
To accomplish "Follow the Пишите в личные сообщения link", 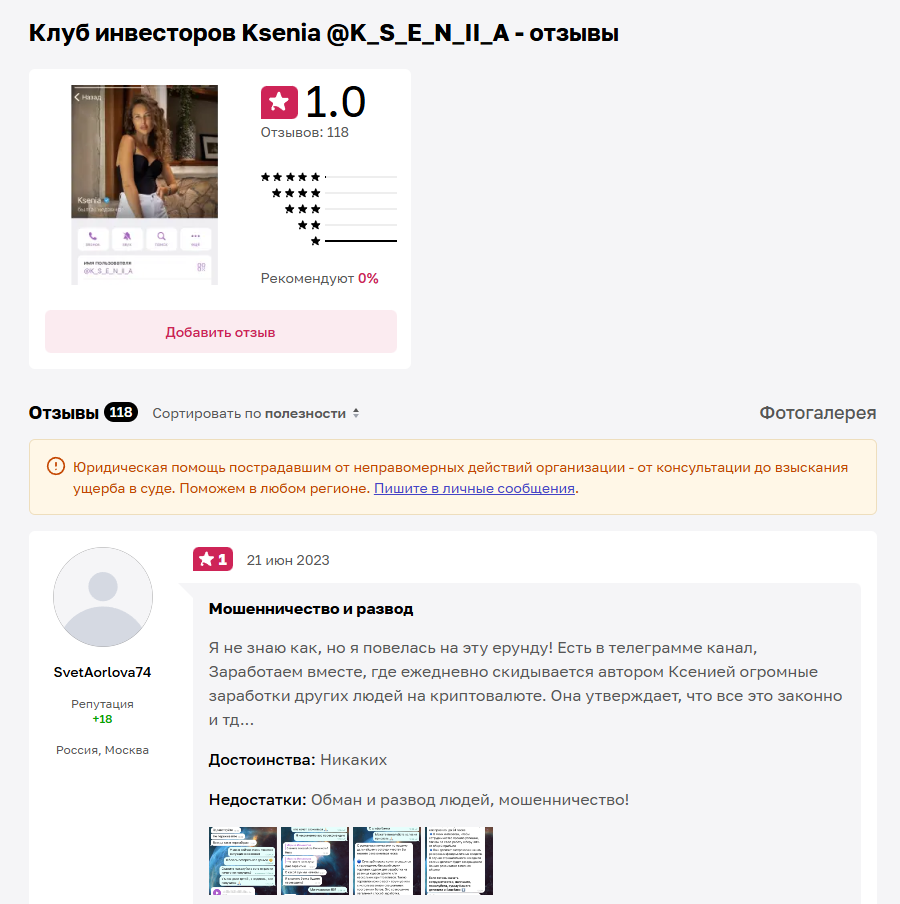I will [x=474, y=488].
